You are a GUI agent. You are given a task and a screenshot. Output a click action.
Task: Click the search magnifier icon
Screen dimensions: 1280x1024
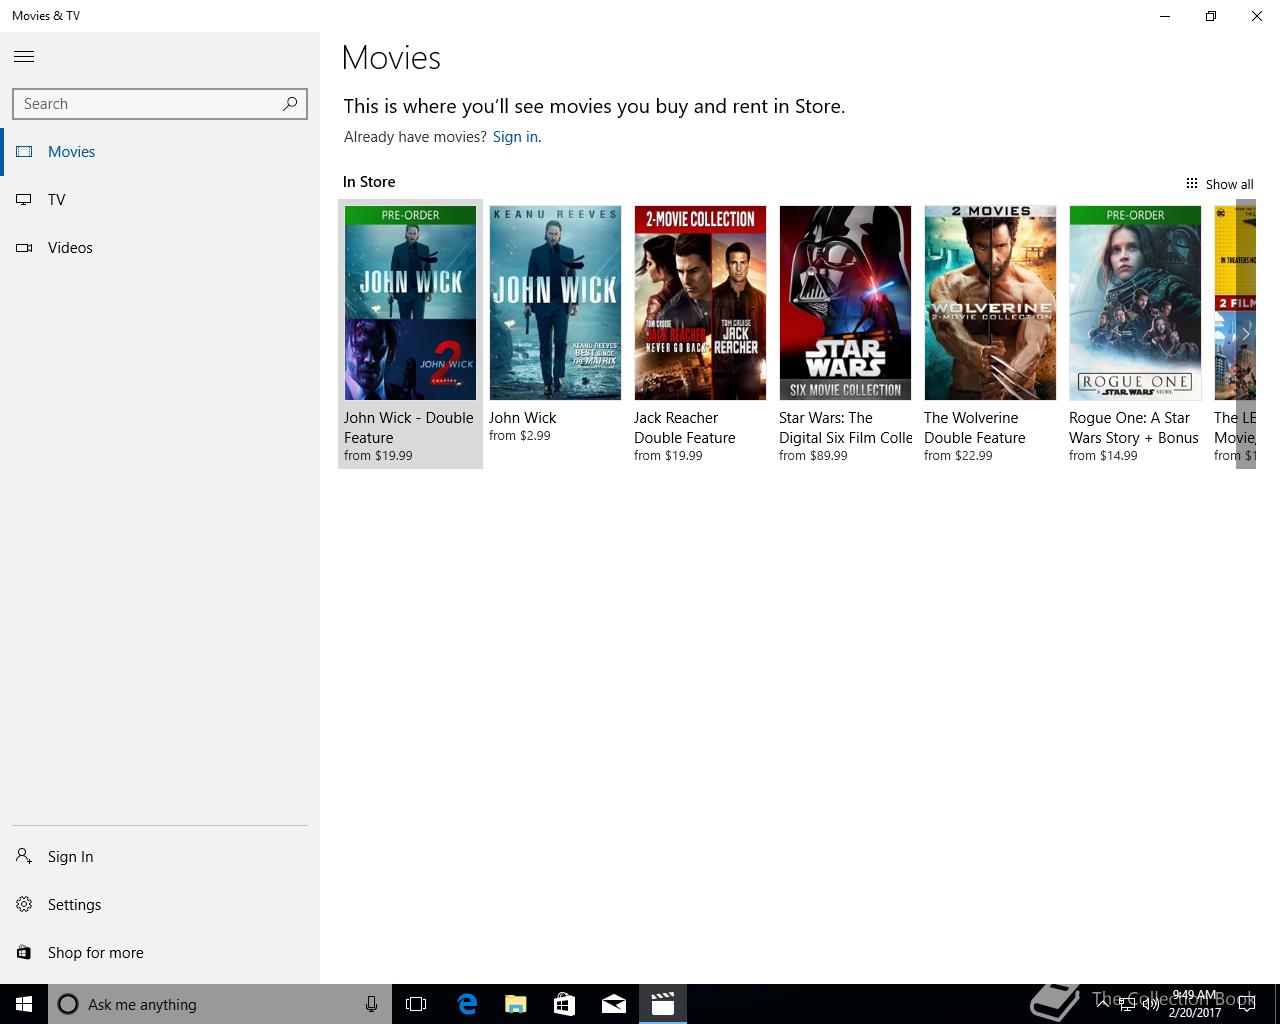[x=290, y=103]
